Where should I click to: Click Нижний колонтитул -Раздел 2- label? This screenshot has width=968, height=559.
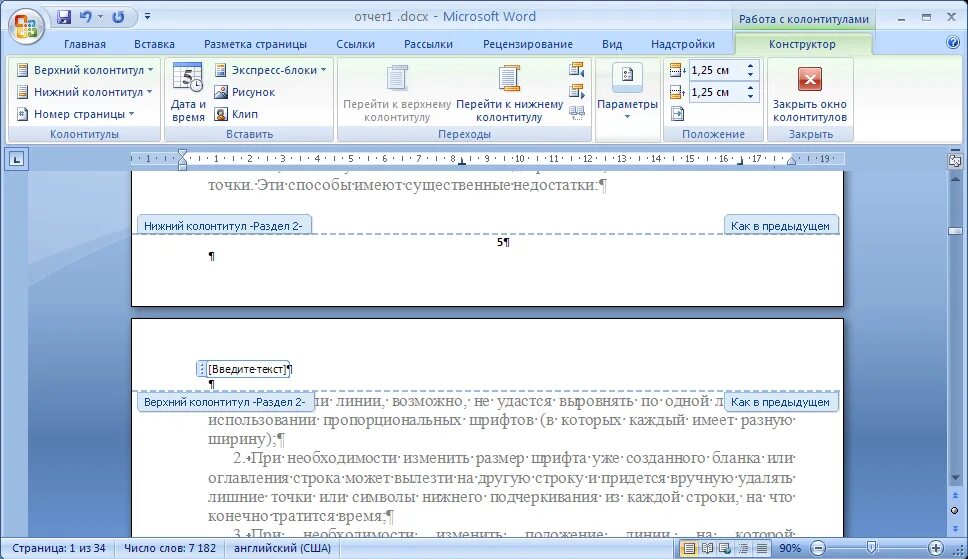pyautogui.click(x=223, y=225)
